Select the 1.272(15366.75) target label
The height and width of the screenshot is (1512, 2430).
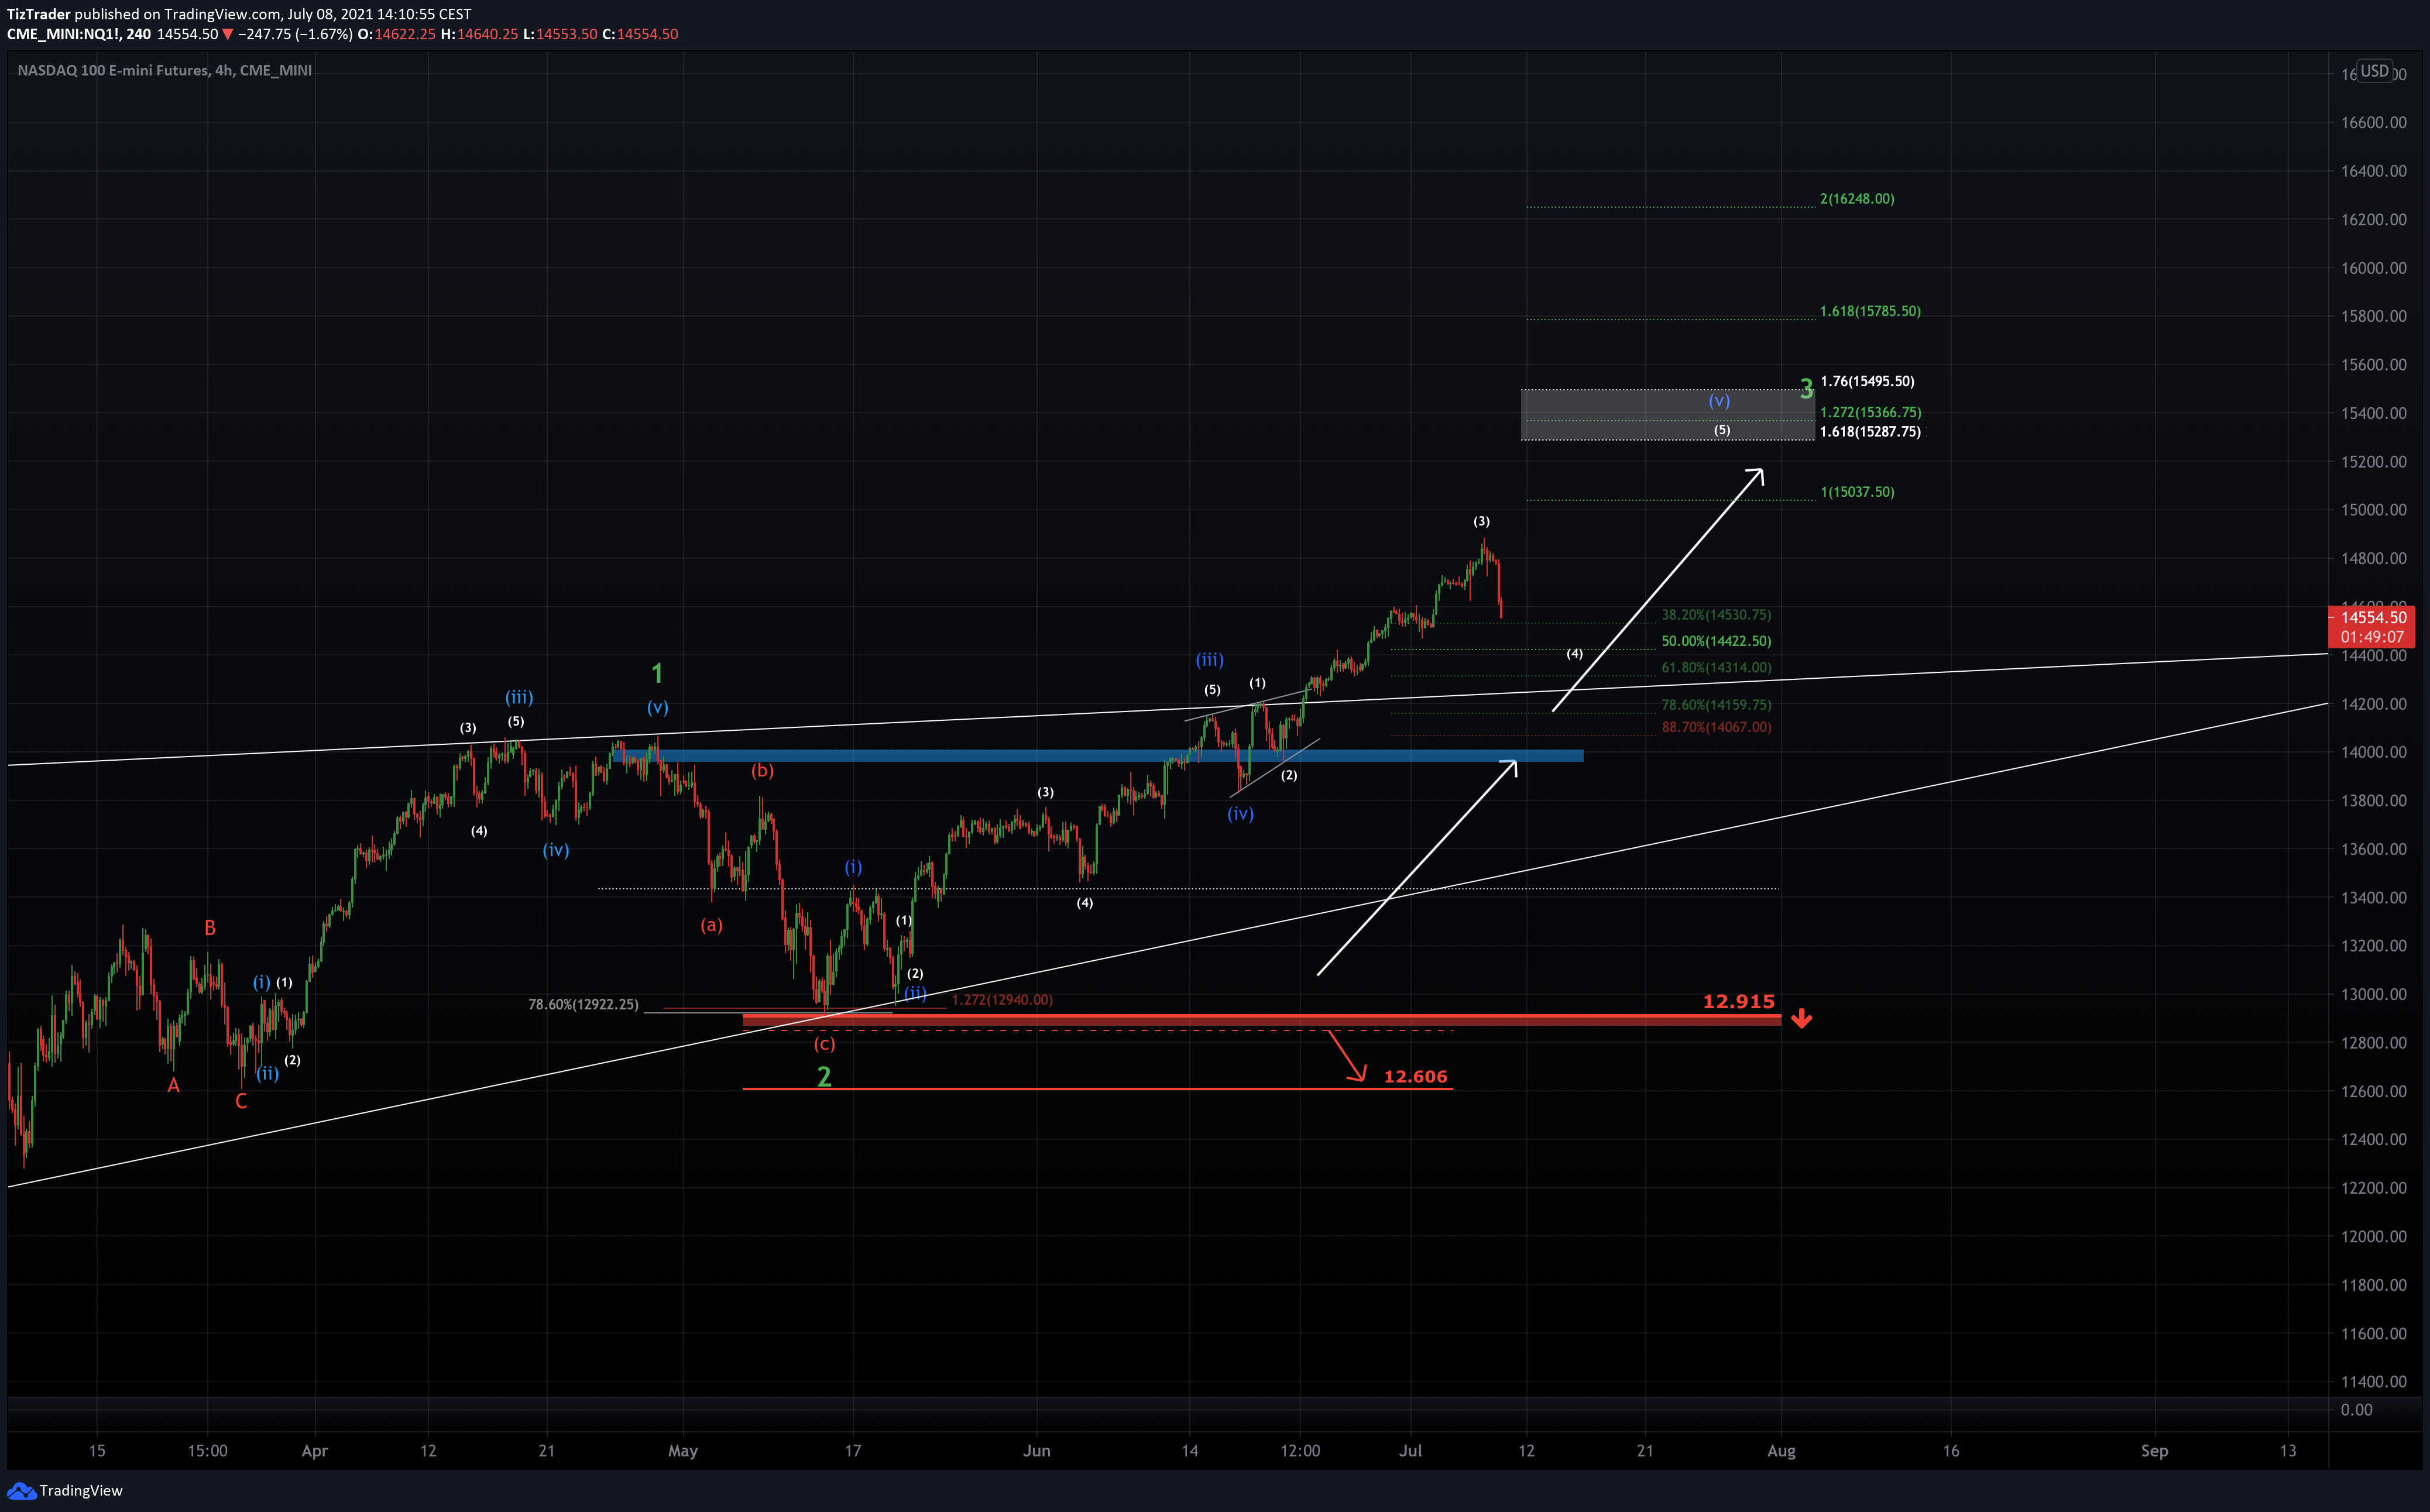click(x=1870, y=412)
